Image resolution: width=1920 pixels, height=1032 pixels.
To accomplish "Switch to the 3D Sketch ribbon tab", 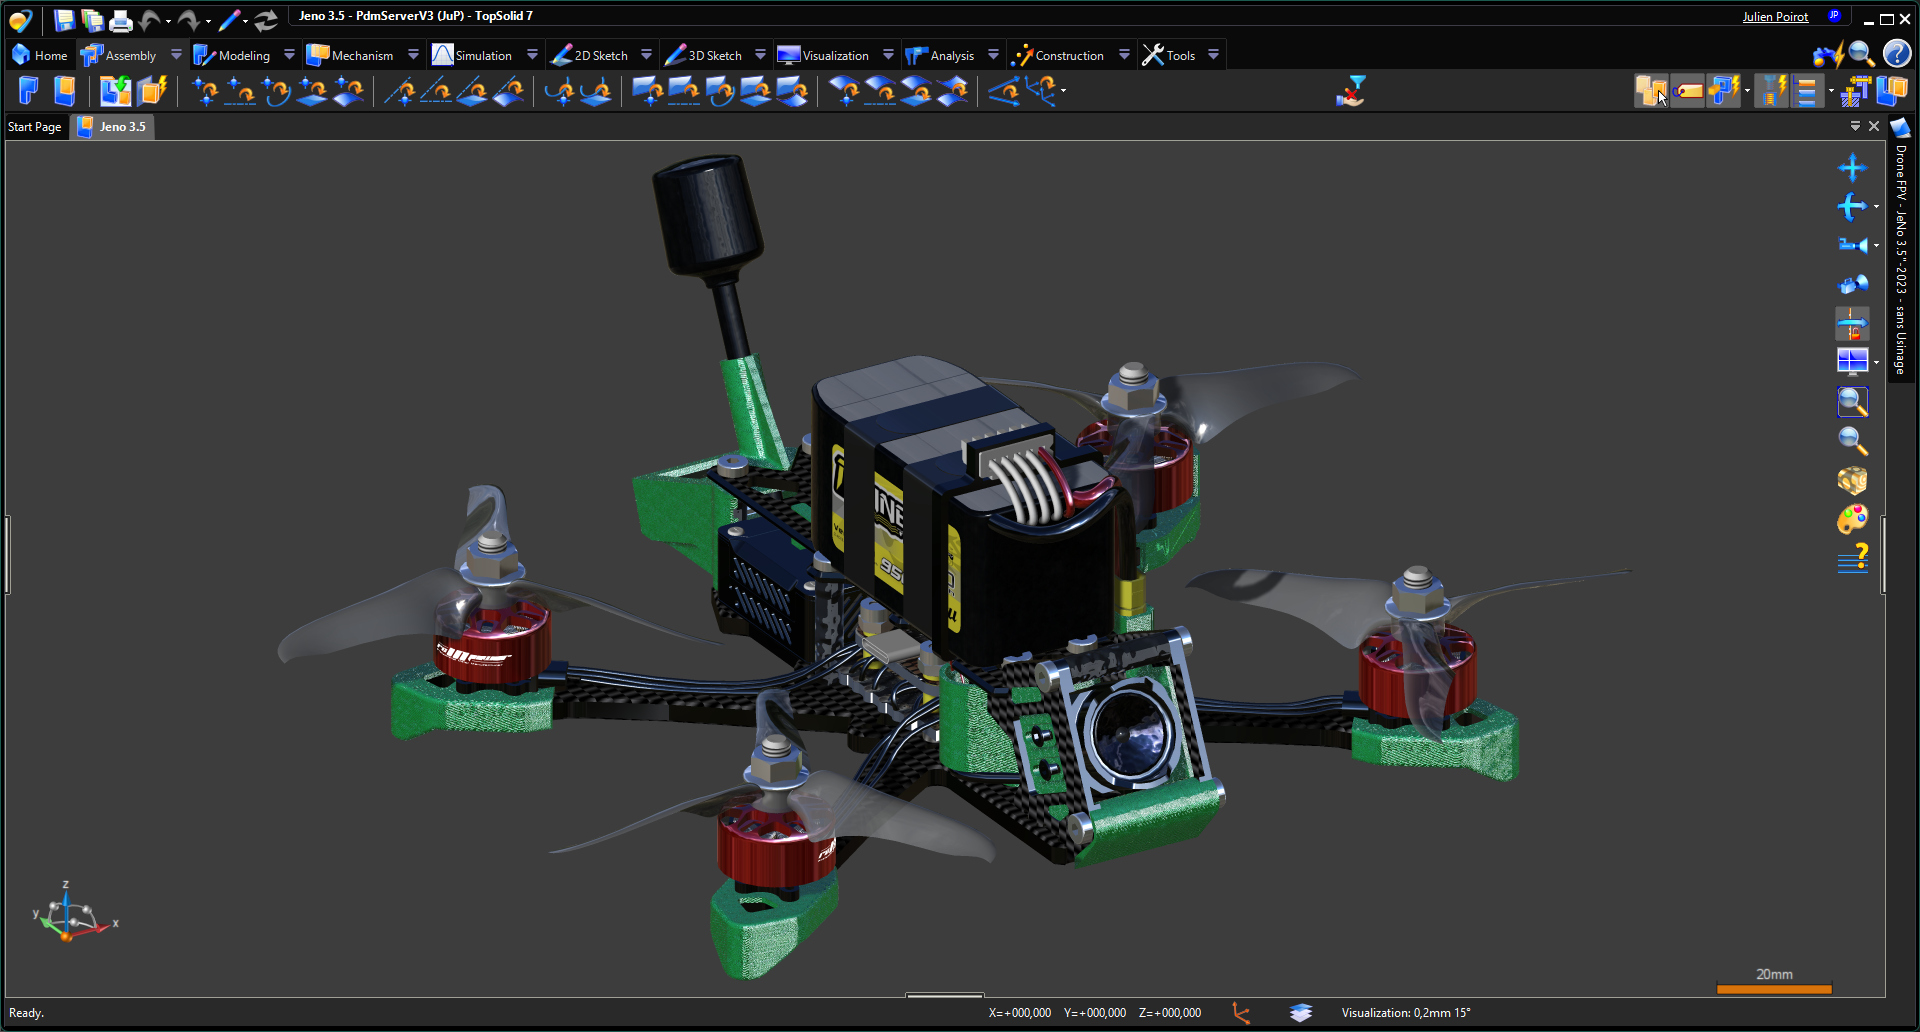I will point(703,55).
